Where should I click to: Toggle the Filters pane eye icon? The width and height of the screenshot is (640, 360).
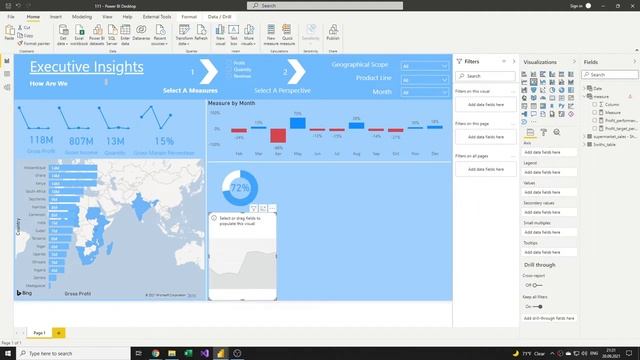(504, 61)
